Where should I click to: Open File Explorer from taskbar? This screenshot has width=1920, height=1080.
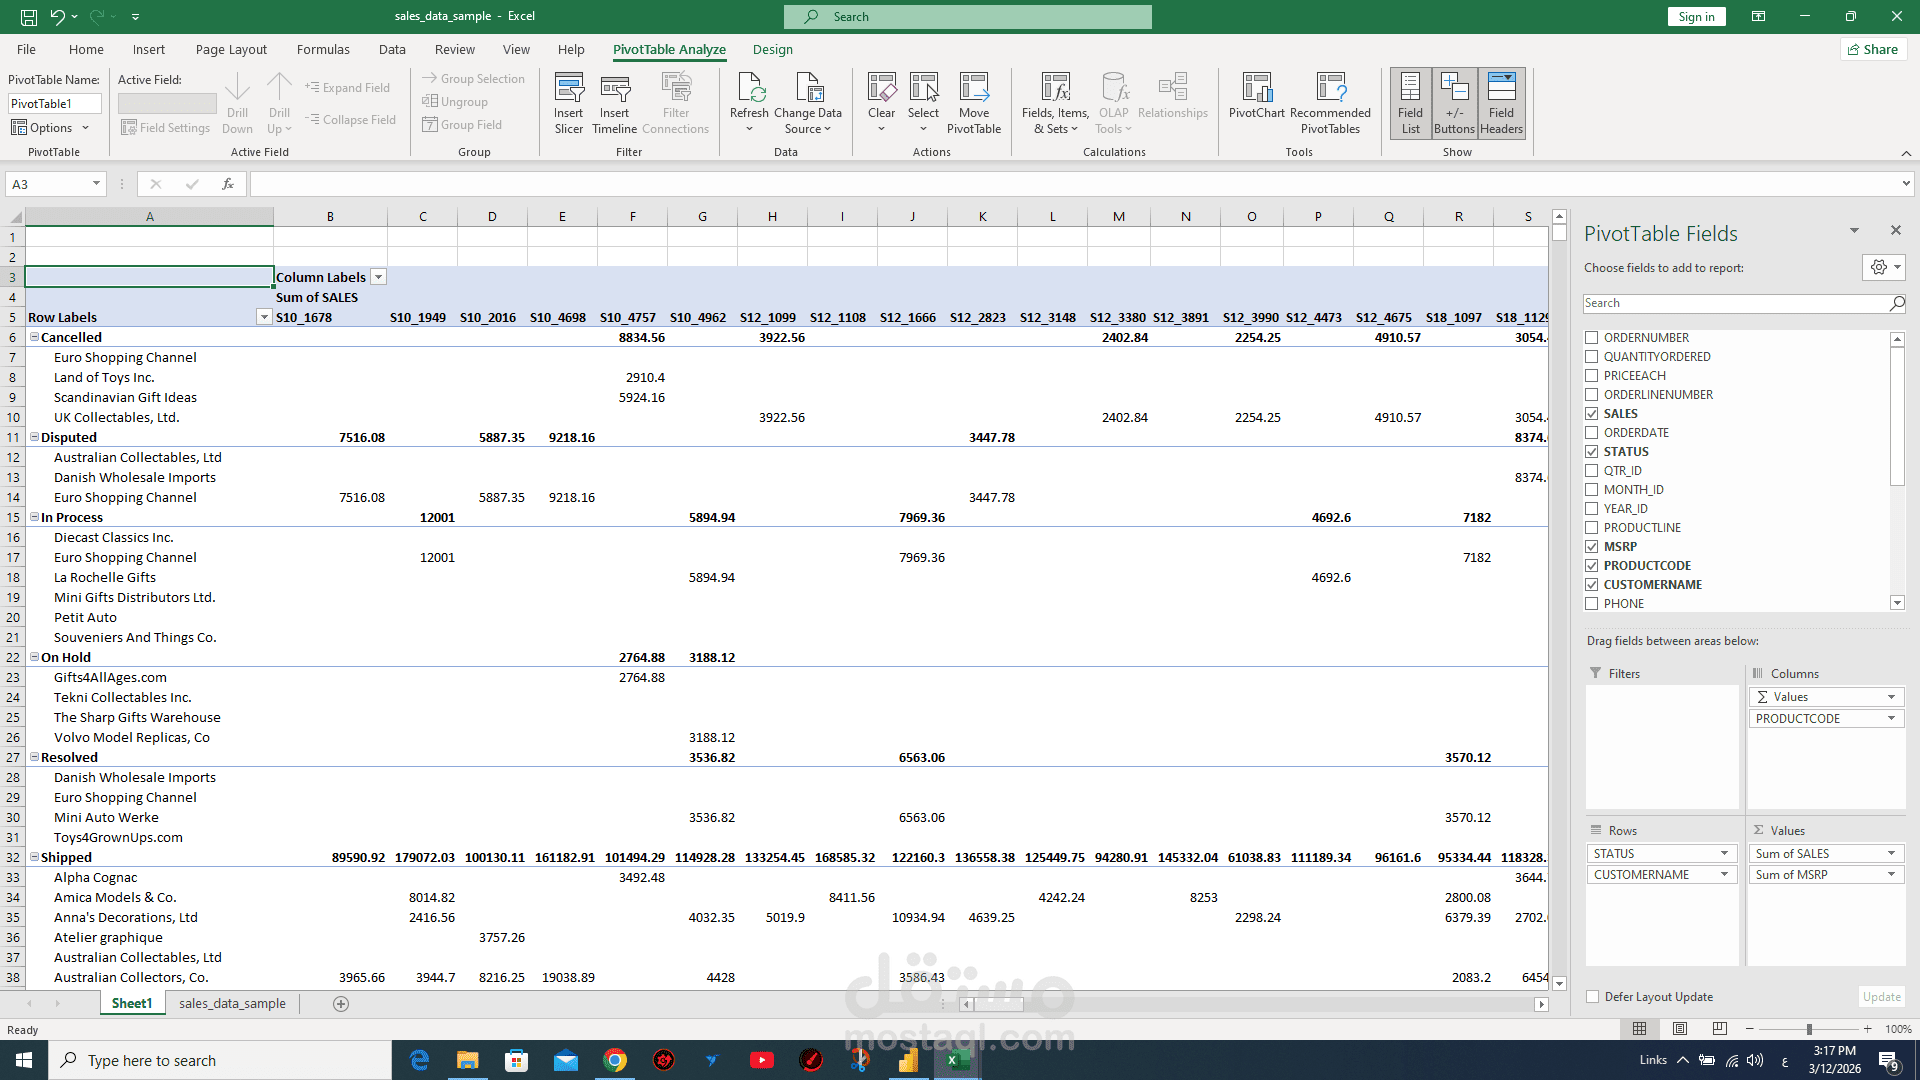click(x=468, y=1060)
